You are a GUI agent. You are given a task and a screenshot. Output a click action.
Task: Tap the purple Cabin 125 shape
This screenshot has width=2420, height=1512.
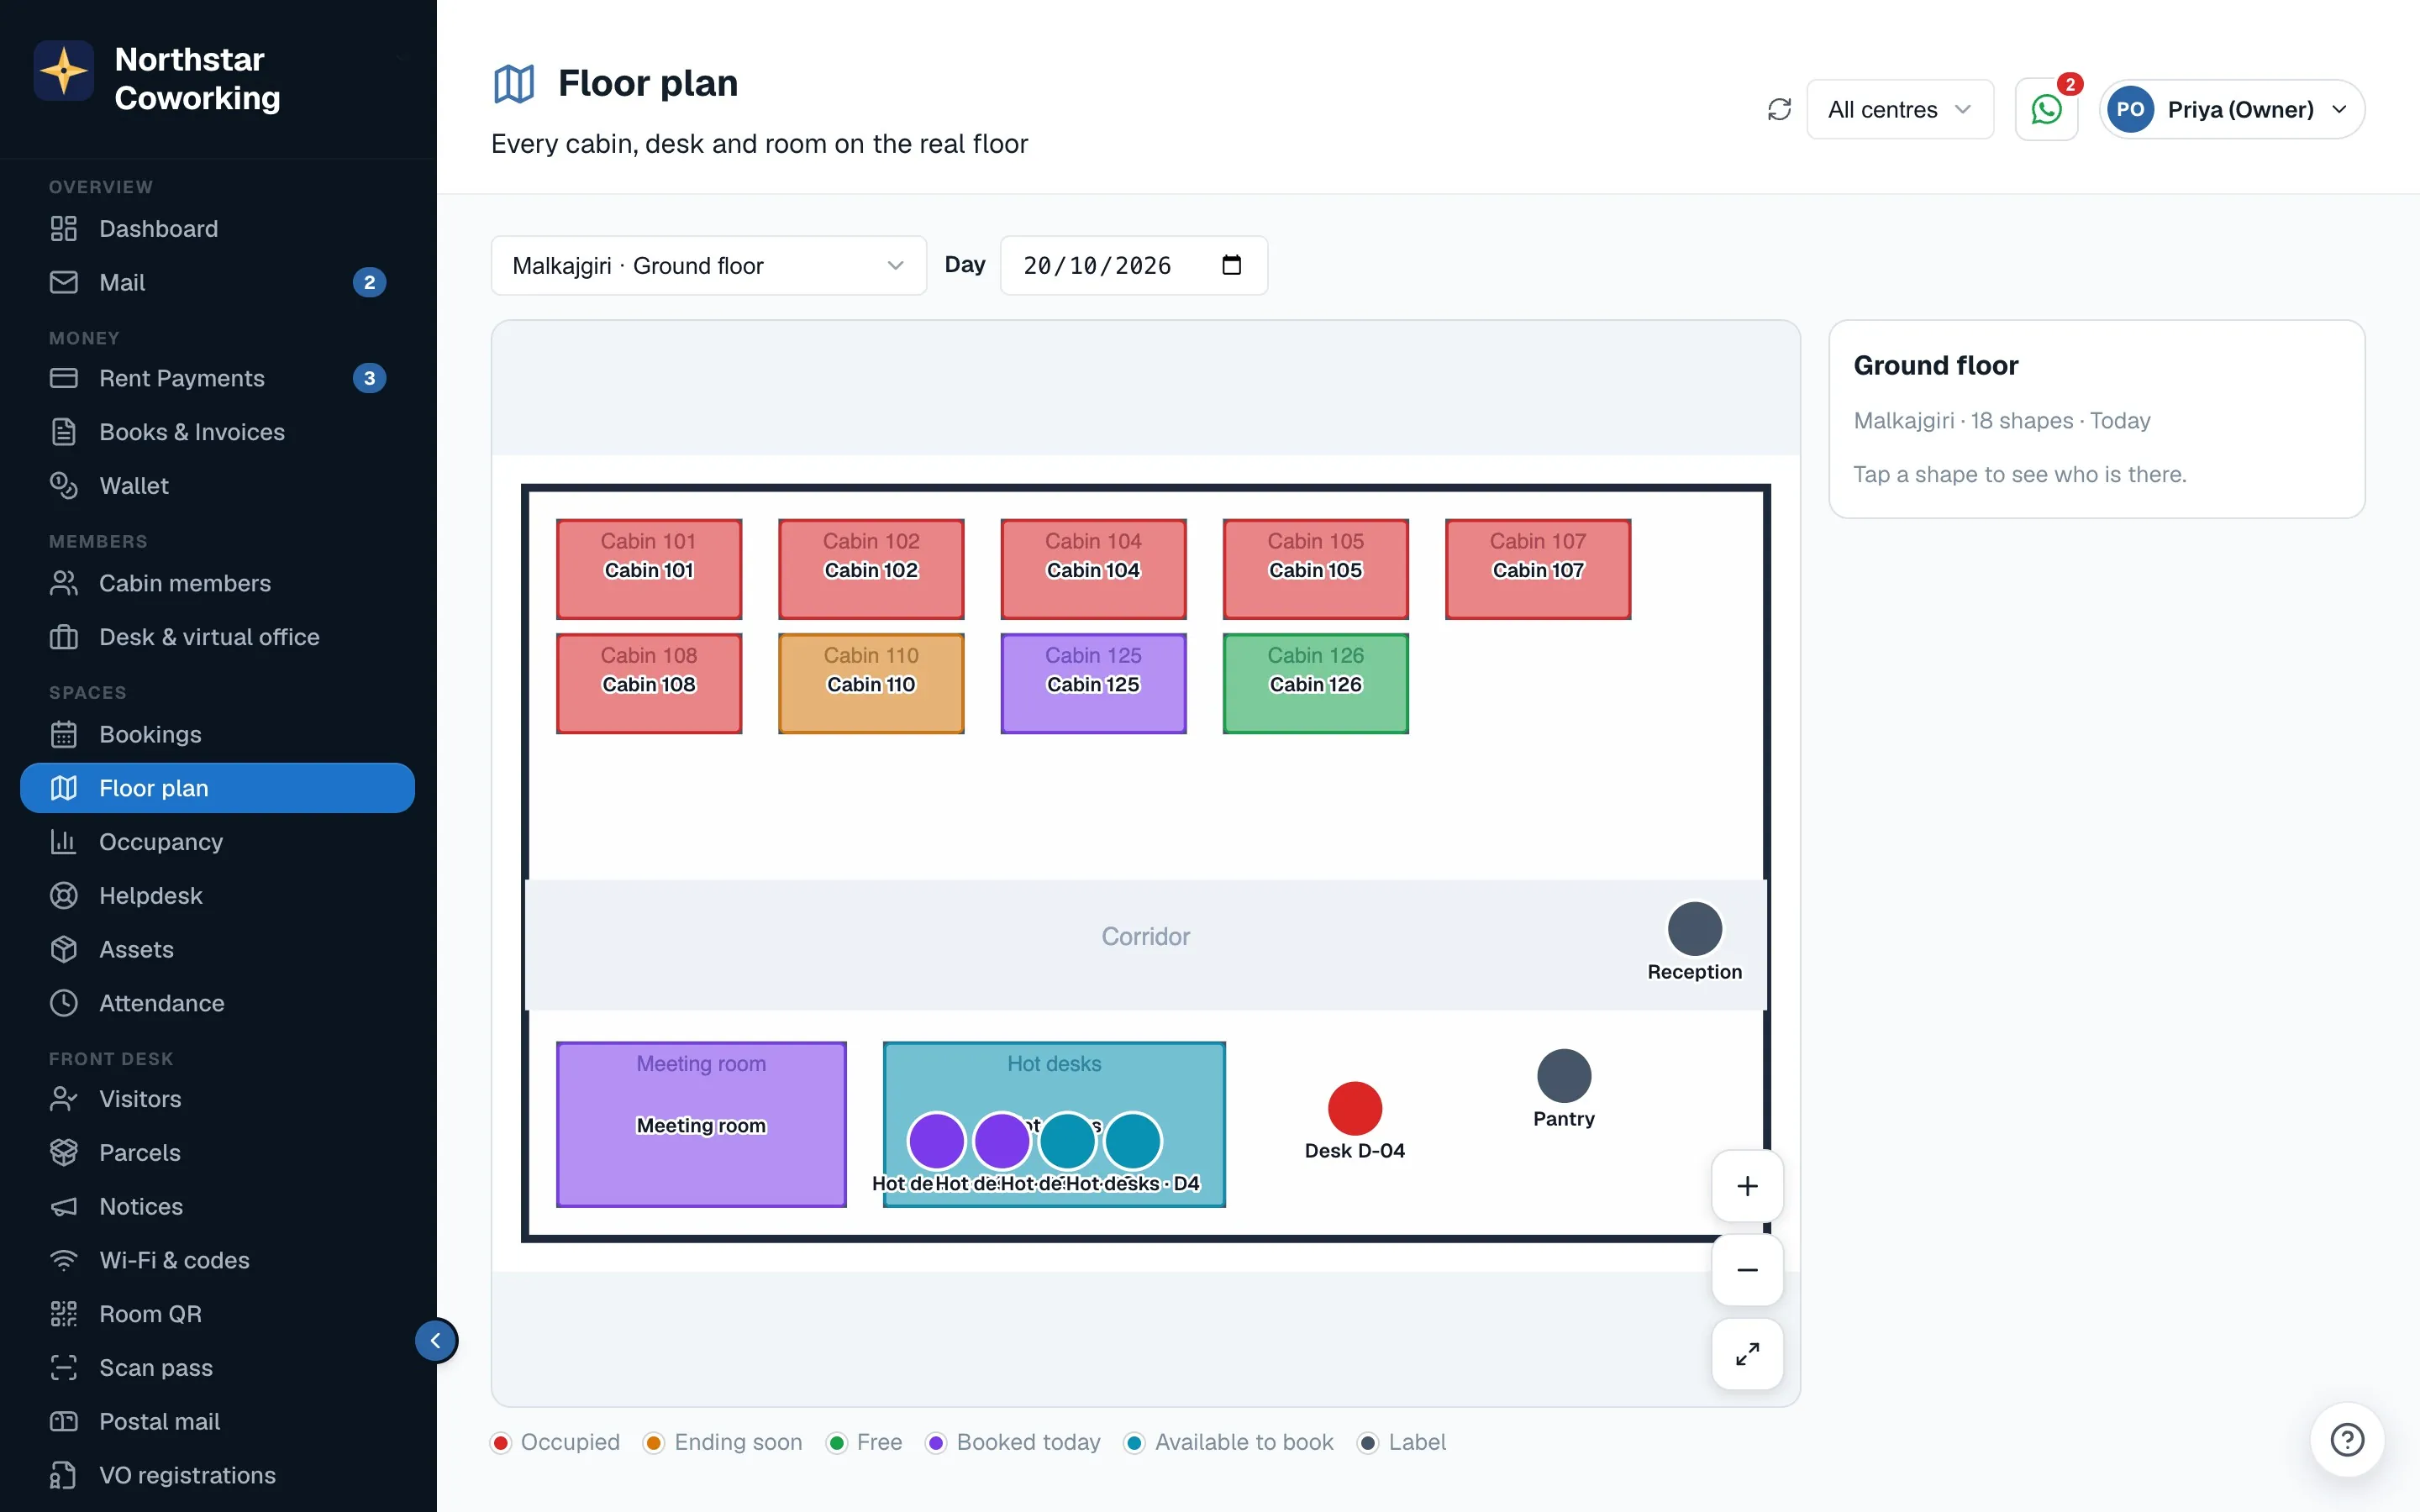(x=1093, y=684)
